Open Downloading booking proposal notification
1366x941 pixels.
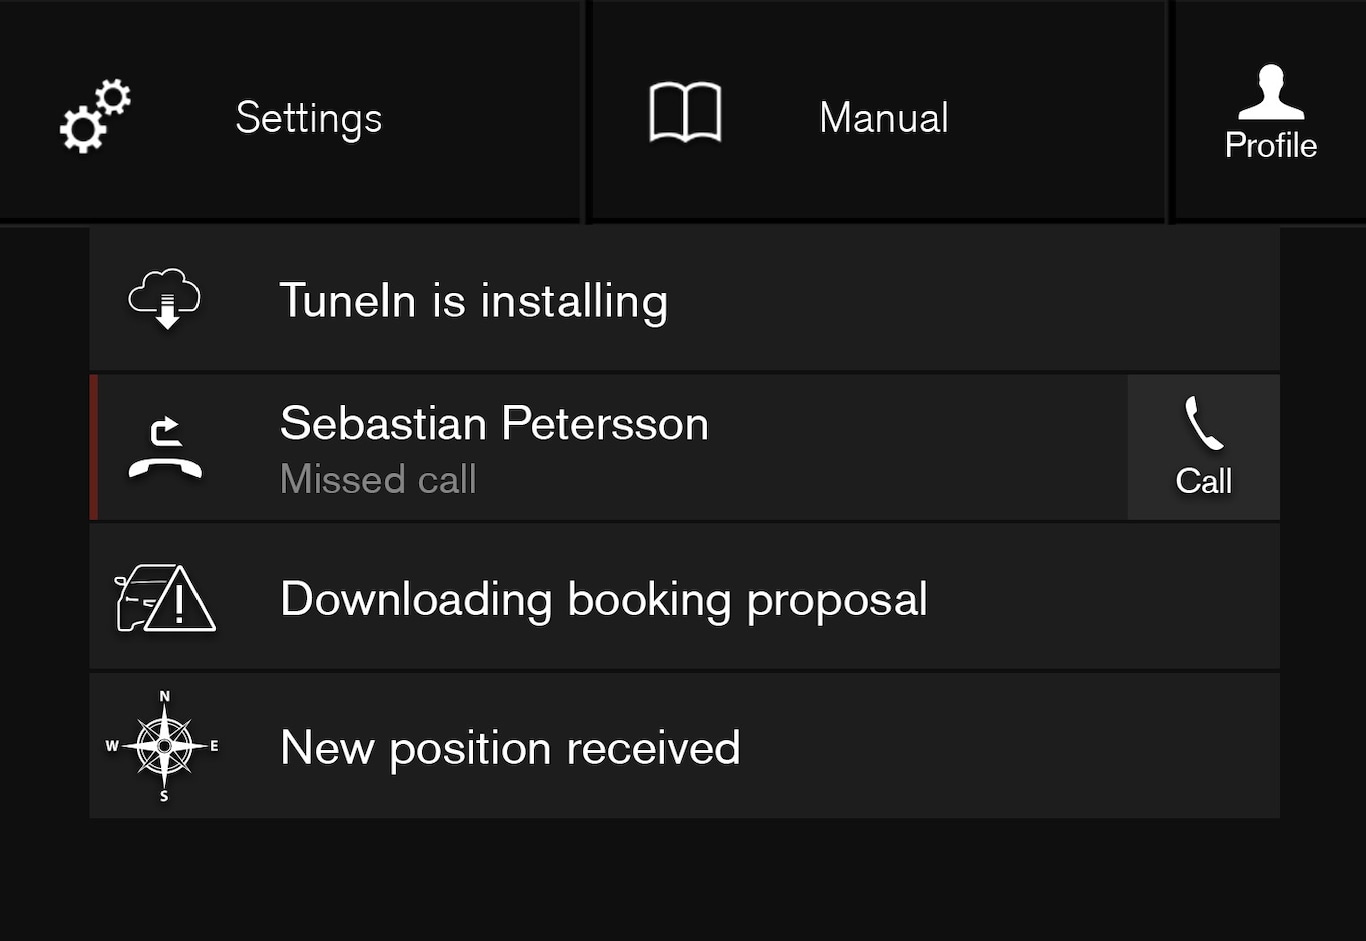coord(603,599)
